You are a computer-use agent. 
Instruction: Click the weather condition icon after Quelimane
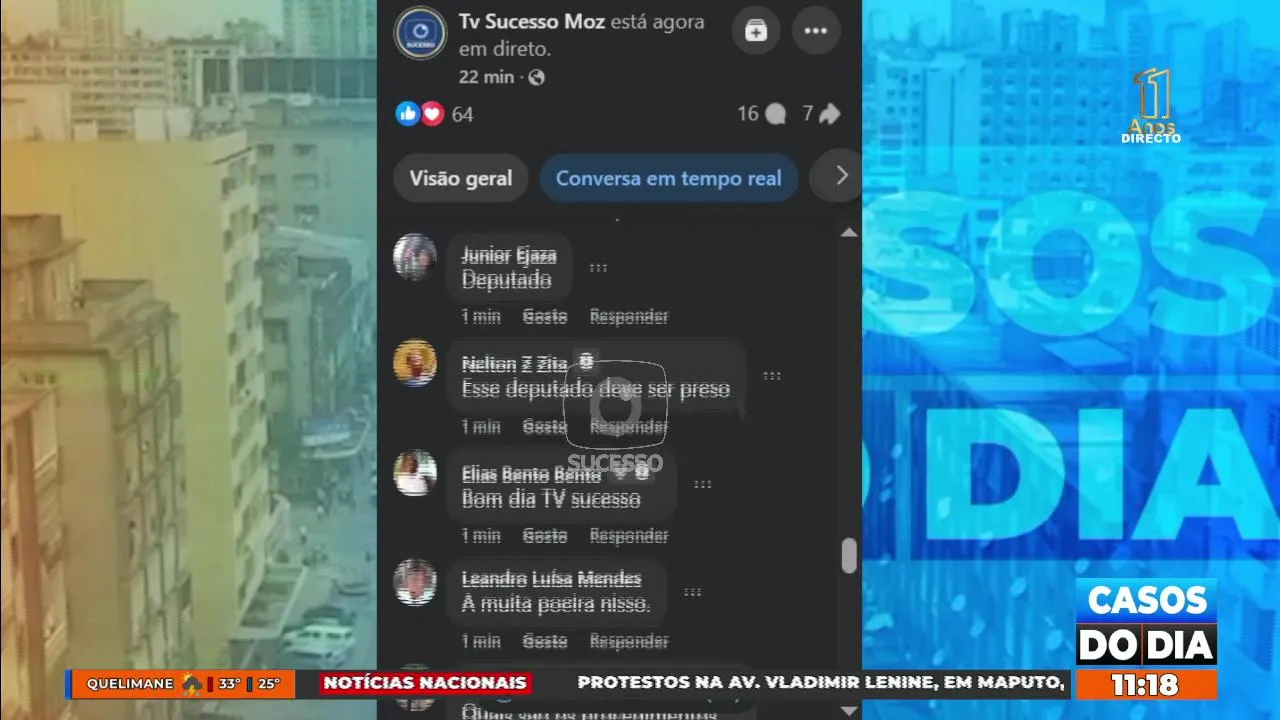[192, 684]
